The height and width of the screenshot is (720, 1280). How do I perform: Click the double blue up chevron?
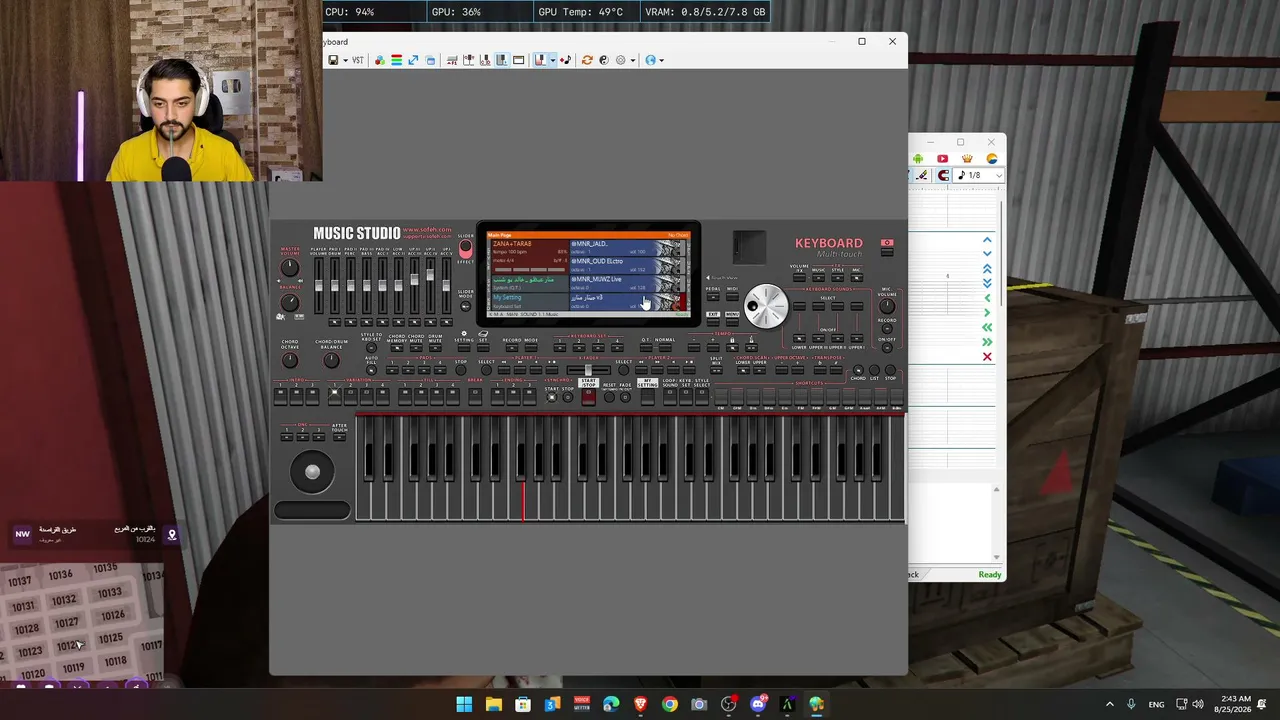987,269
